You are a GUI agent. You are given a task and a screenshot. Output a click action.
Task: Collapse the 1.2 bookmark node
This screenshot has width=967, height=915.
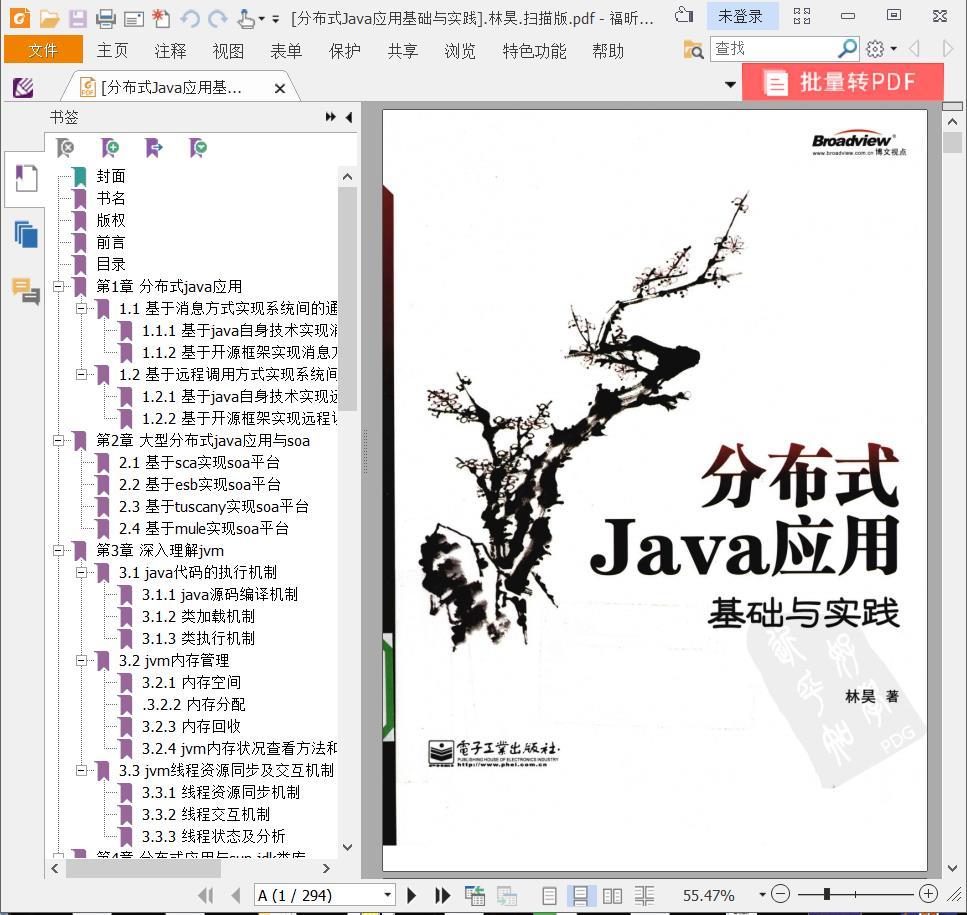coord(81,374)
